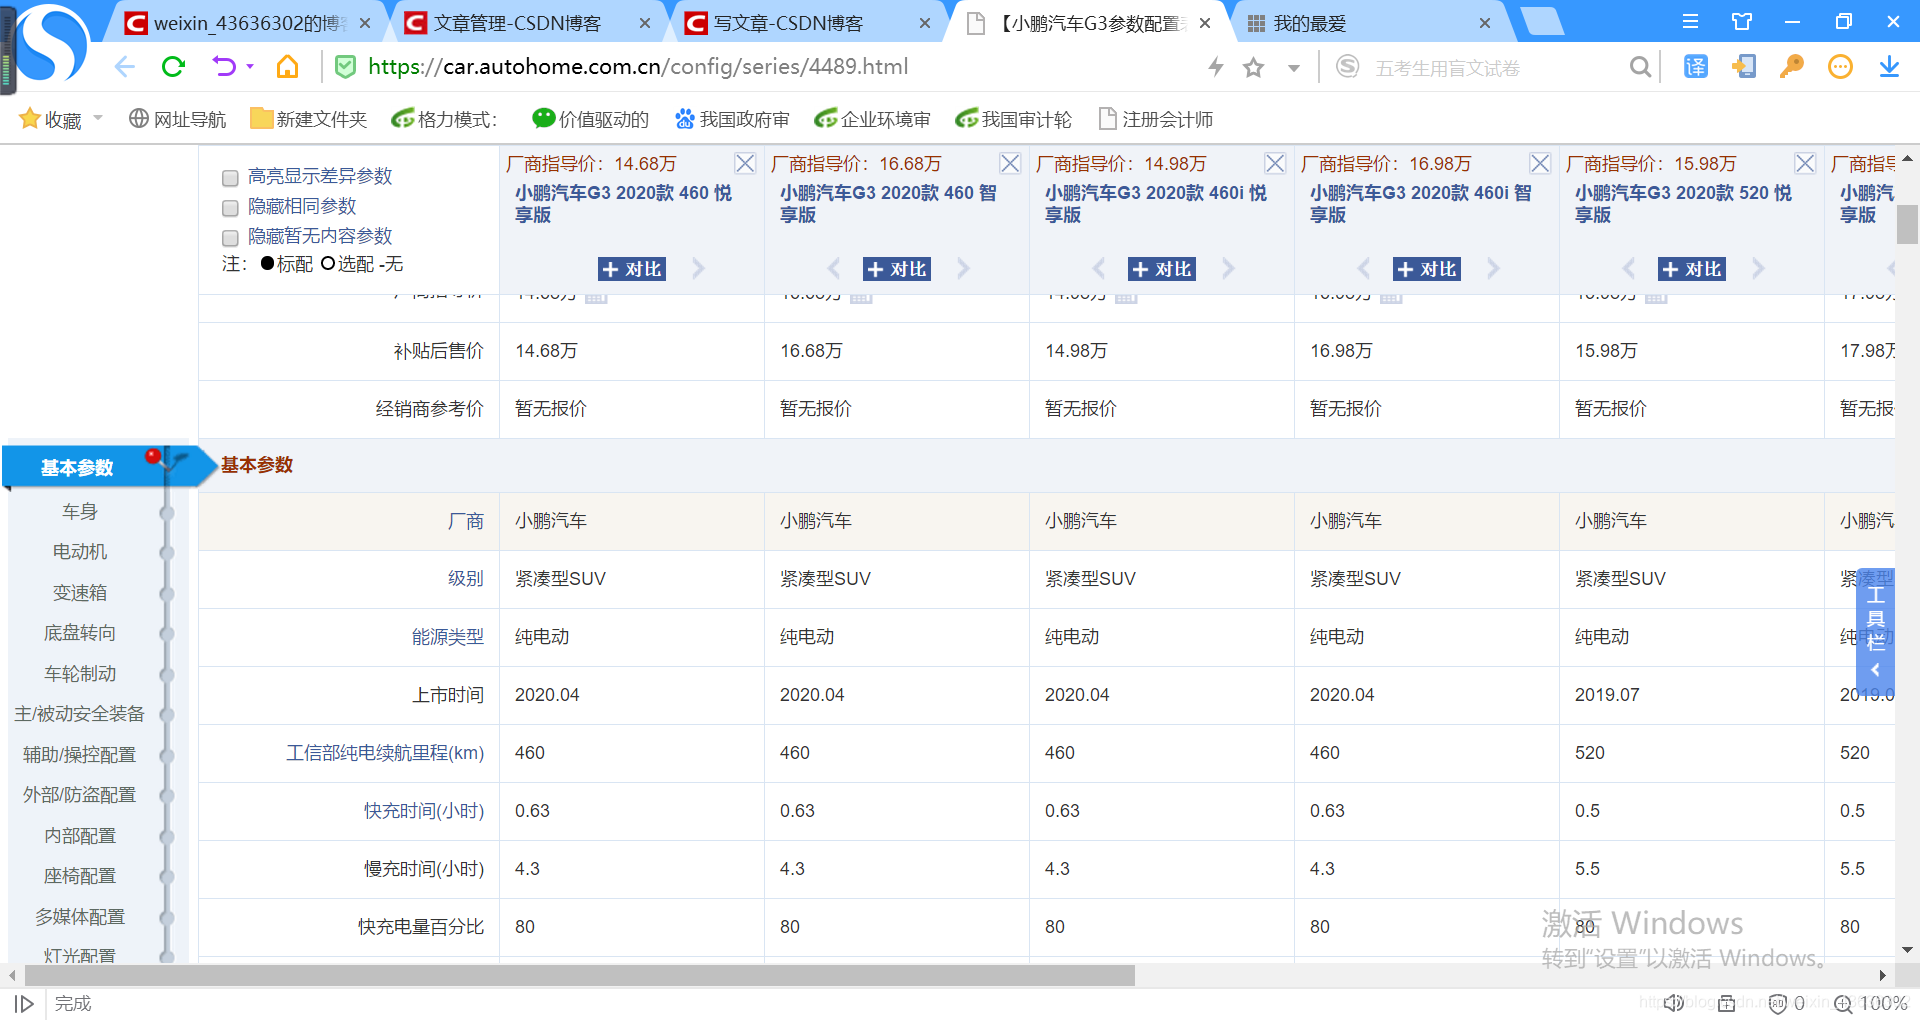Remove the 15.98万 520 悦享版 column
This screenshot has height=1020, width=1920.
1806,163
